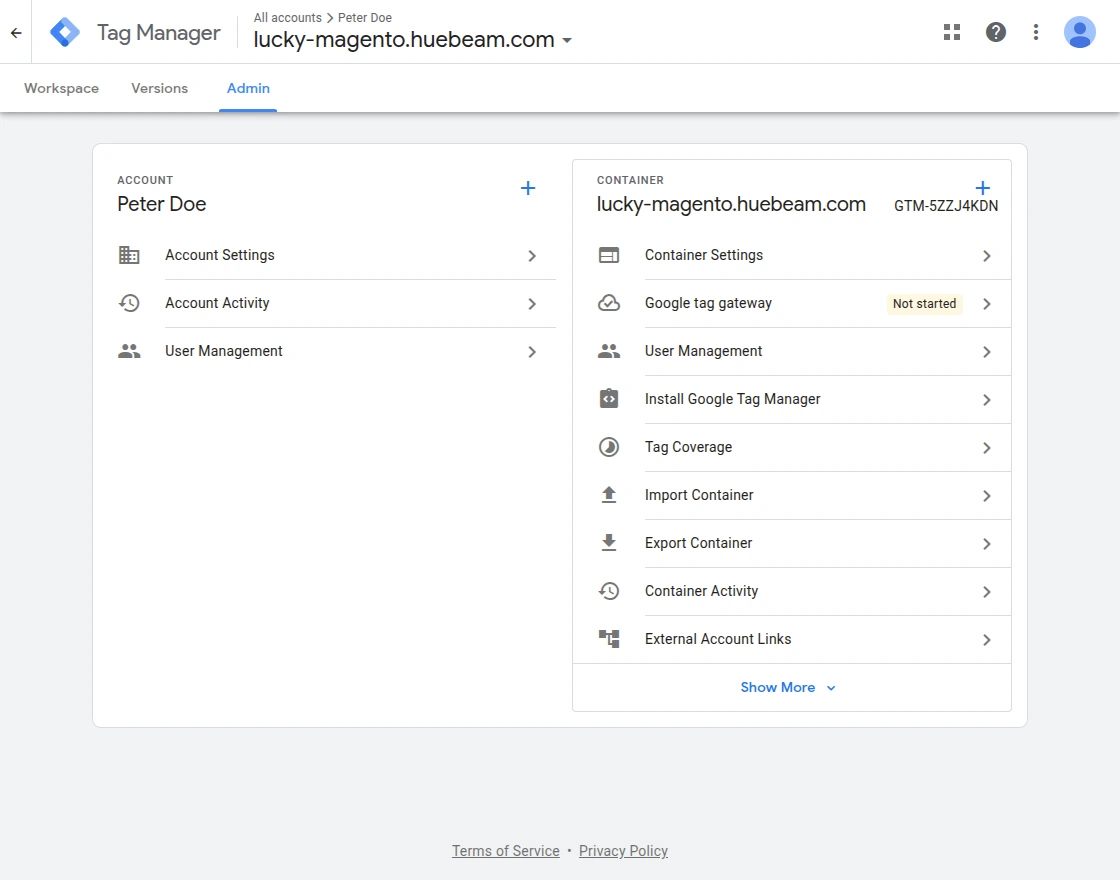Click the Container Activity history icon

click(609, 591)
